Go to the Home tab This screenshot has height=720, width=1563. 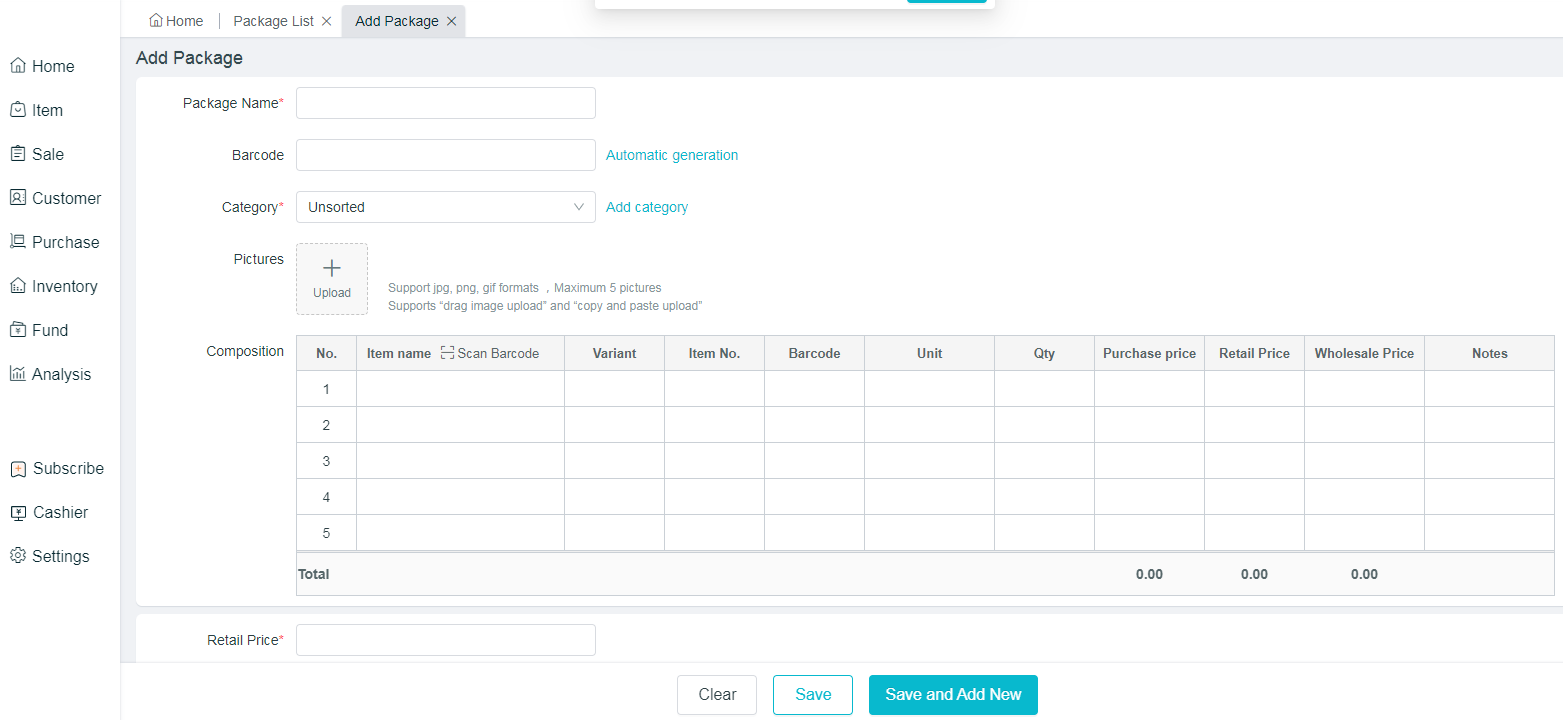[x=176, y=21]
